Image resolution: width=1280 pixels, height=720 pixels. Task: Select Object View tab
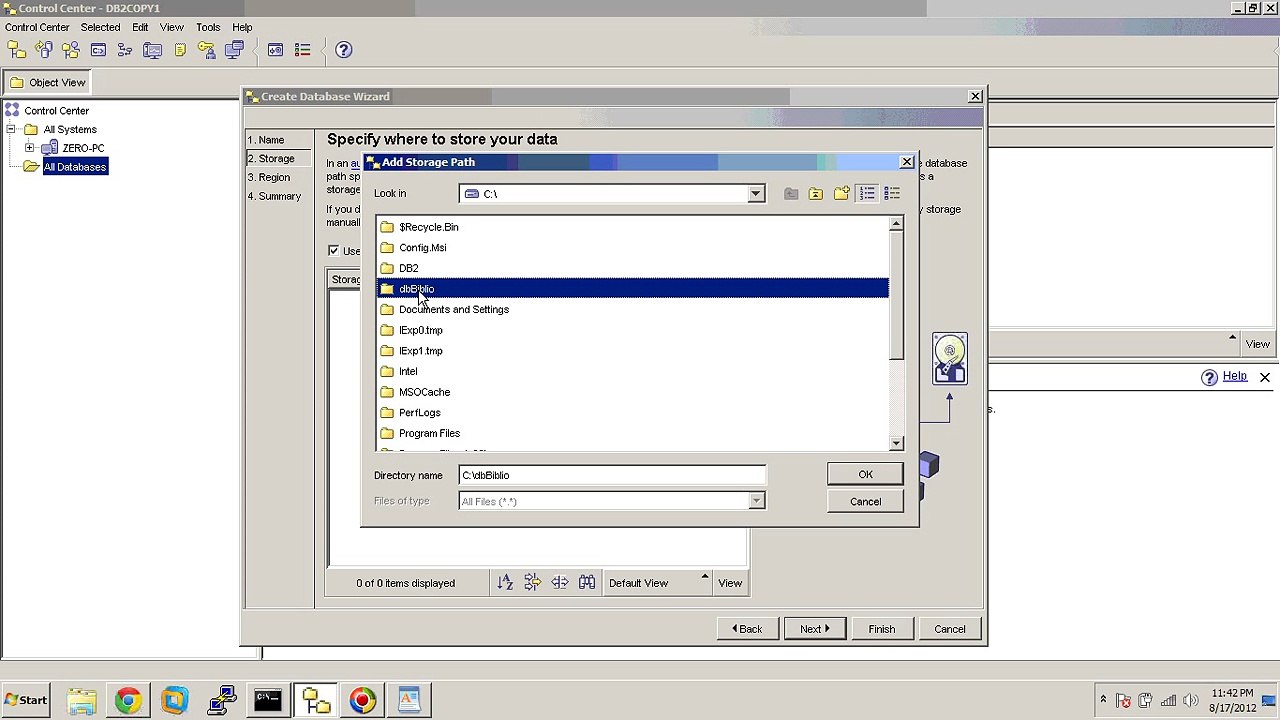point(48,82)
